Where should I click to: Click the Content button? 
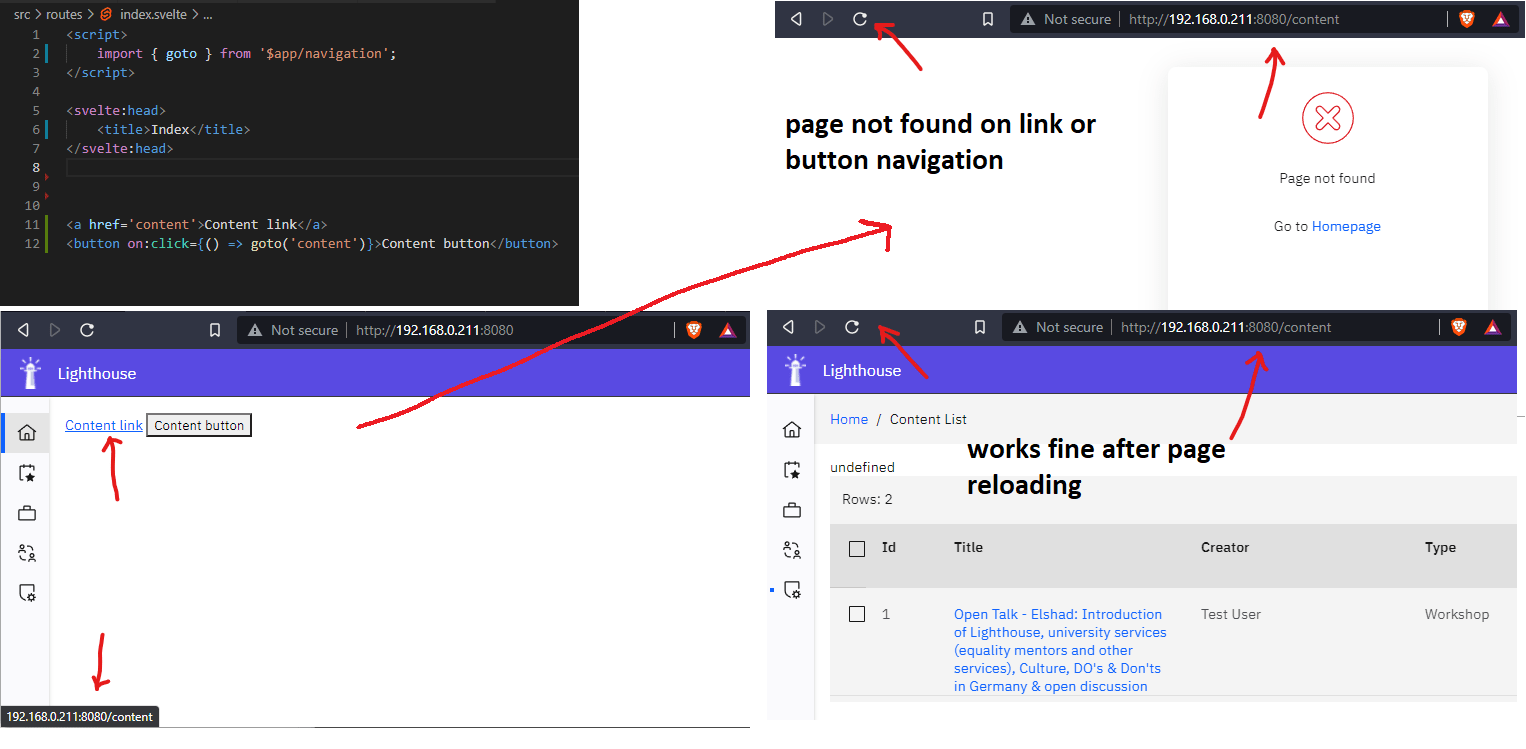click(199, 425)
